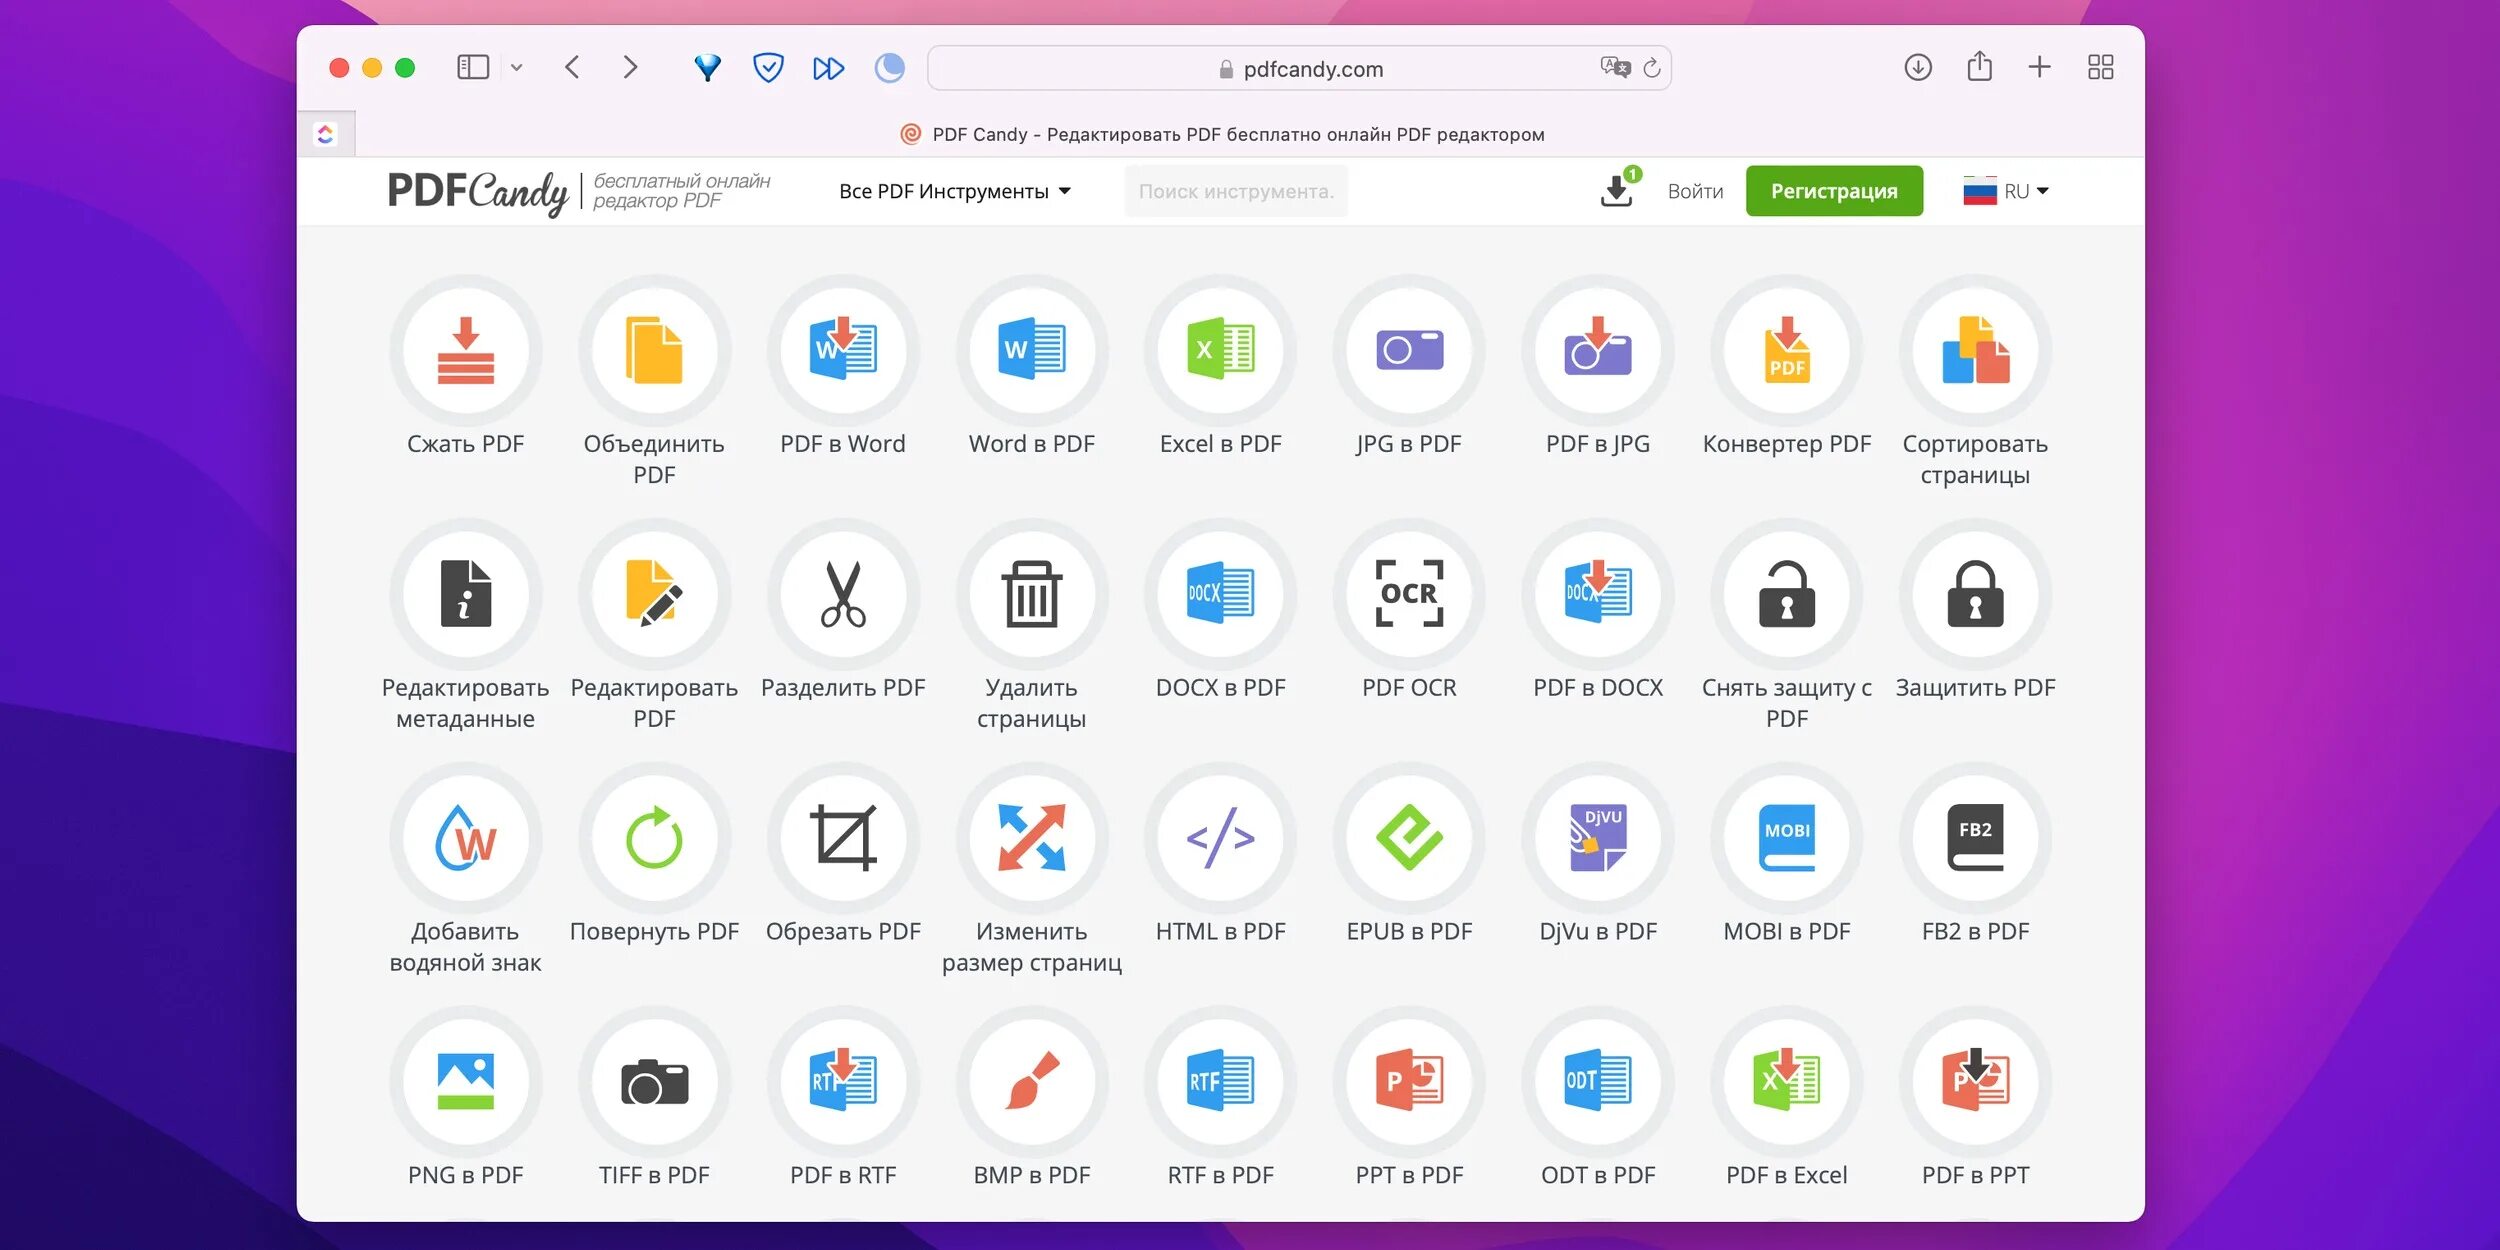Go to PDFCandy logo homepage
This screenshot has width=2500, height=1250.
tap(477, 192)
